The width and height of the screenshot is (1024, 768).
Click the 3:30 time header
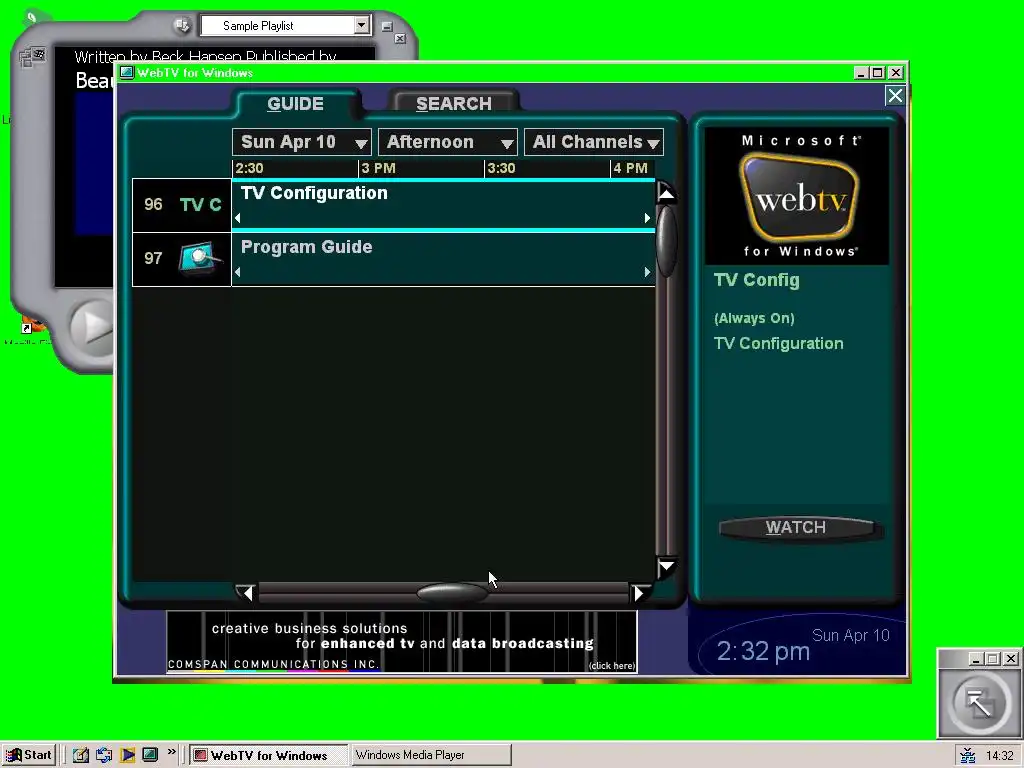(x=502, y=168)
